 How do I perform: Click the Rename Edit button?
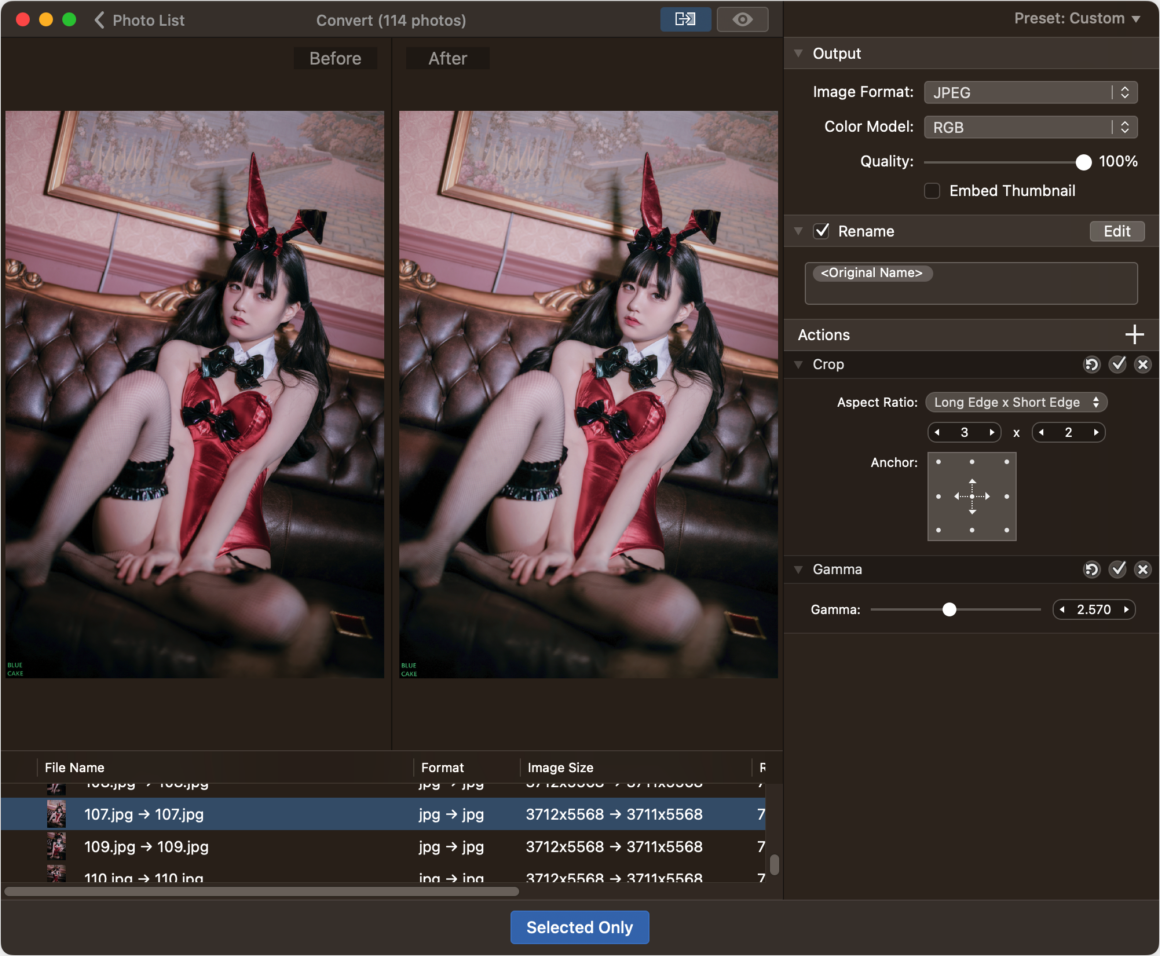point(1116,231)
